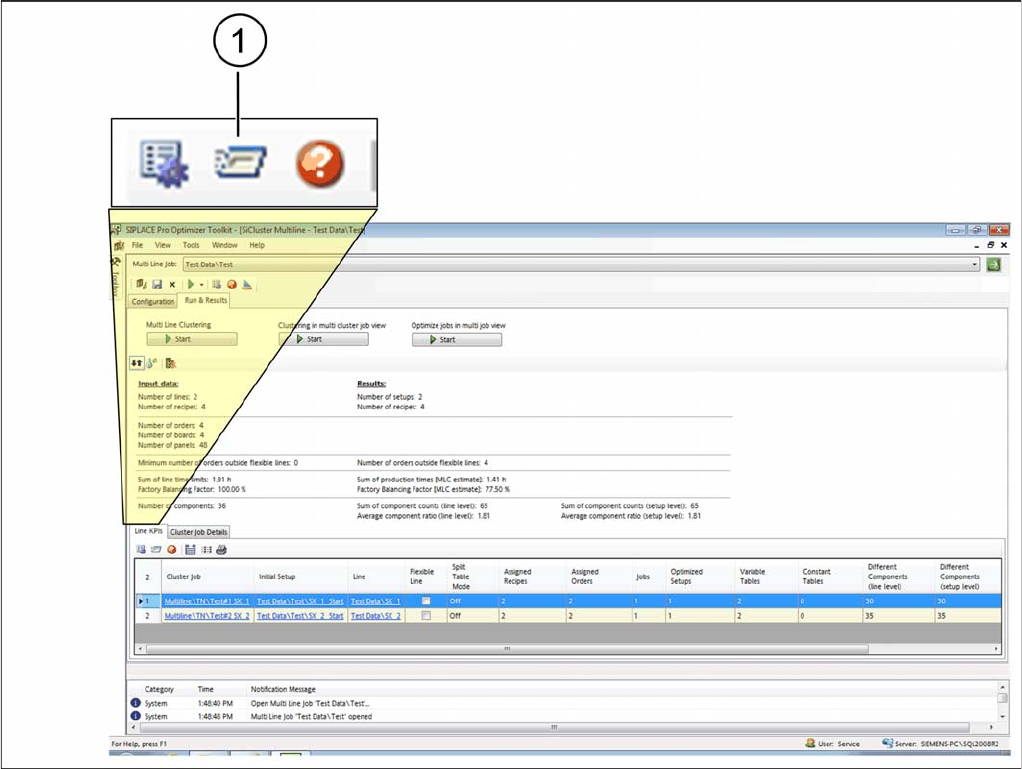The width and height of the screenshot is (1022, 769).
Task: Click the Optimized Setups column header
Action: point(699,576)
